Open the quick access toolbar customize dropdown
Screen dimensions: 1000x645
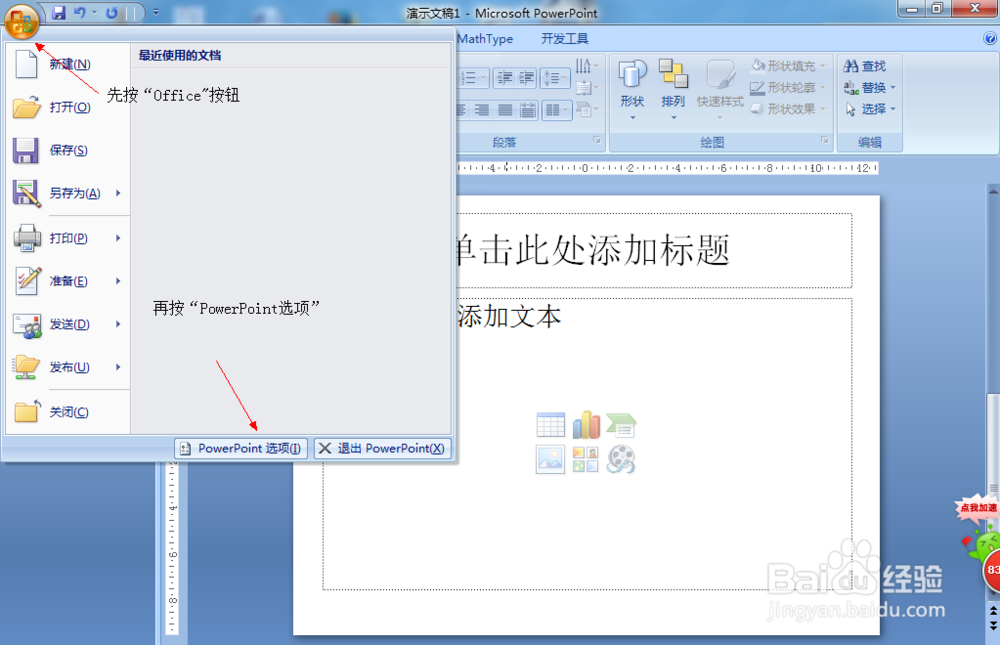click(x=156, y=12)
